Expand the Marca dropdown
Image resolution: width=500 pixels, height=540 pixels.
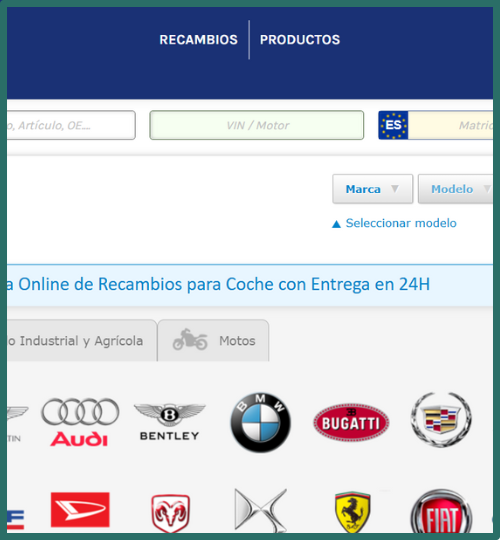click(373, 189)
